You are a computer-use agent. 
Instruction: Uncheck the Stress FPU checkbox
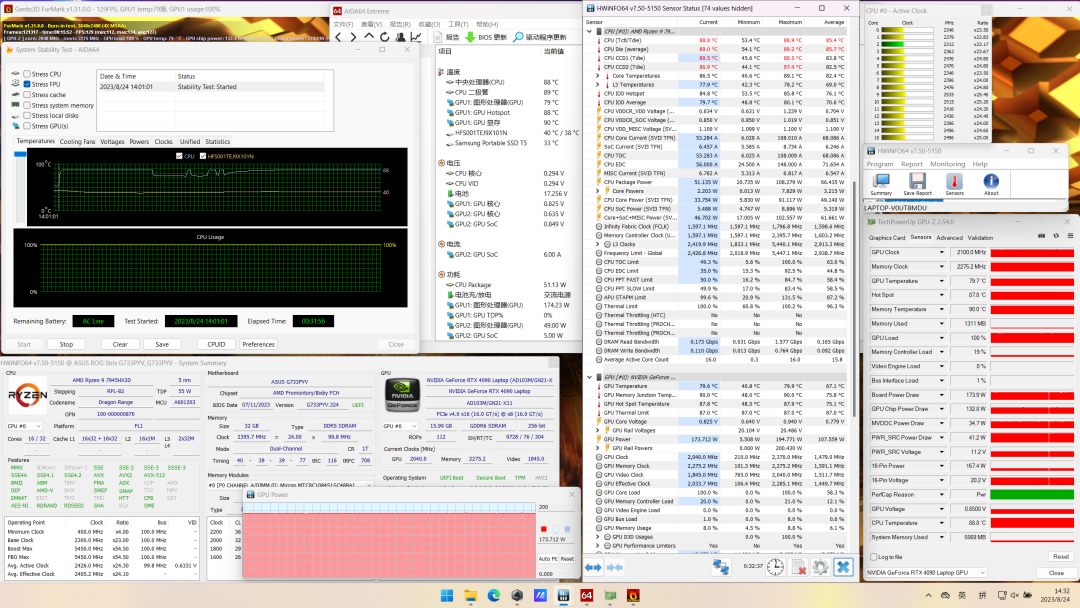coord(27,85)
